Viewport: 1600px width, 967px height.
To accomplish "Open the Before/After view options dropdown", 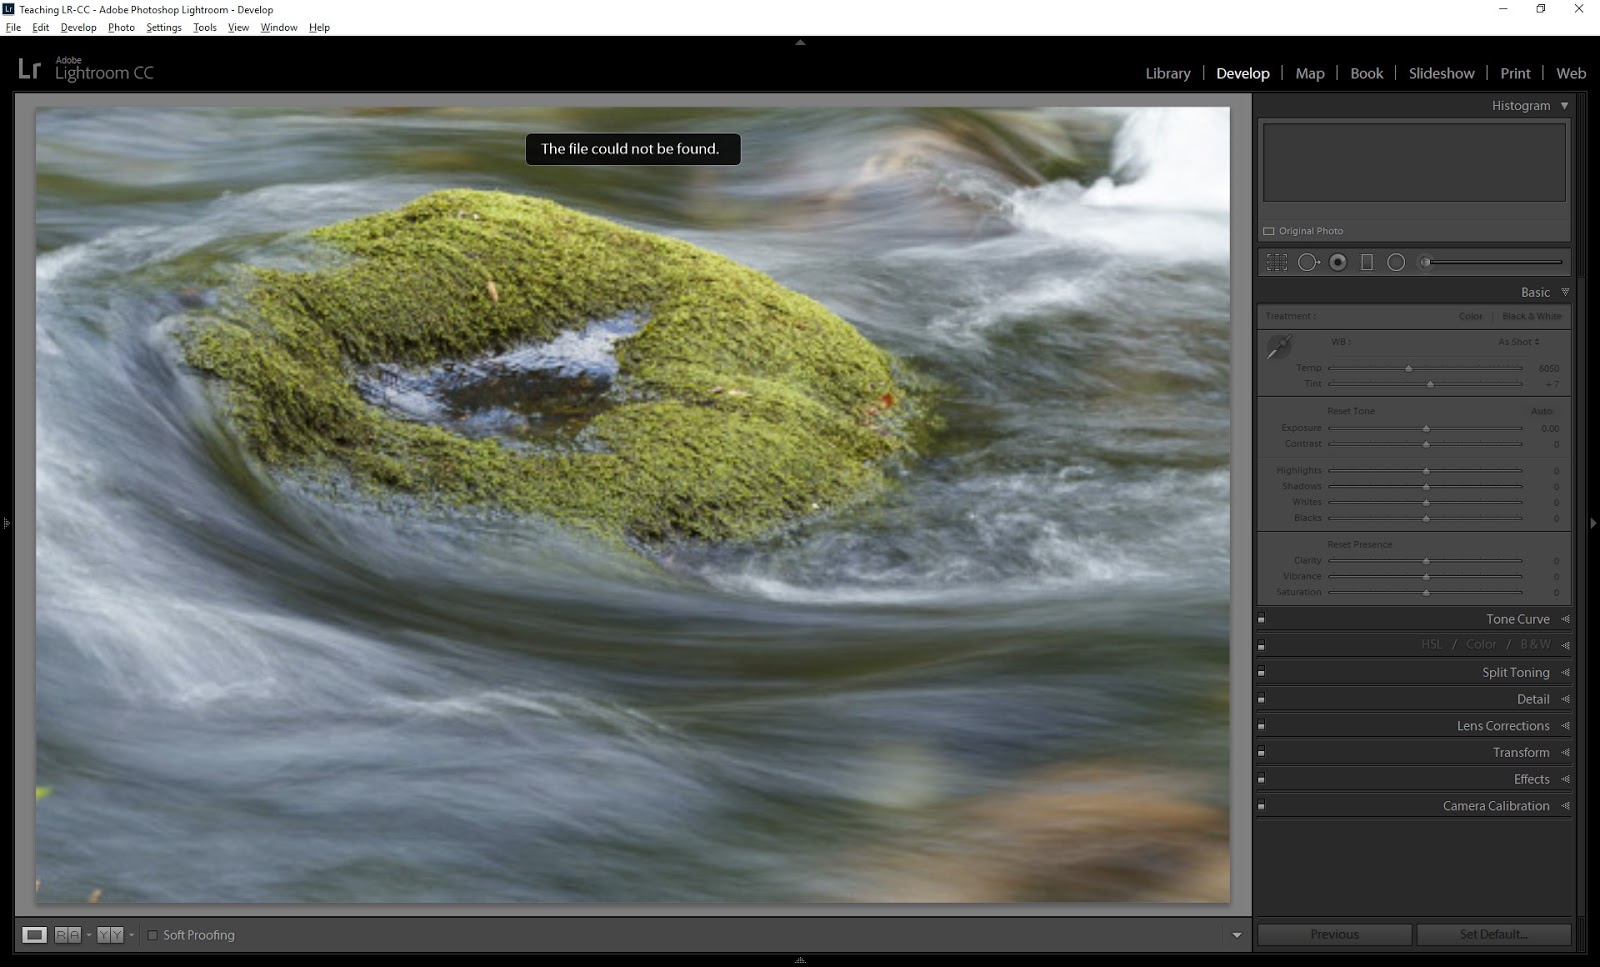I will coord(132,935).
